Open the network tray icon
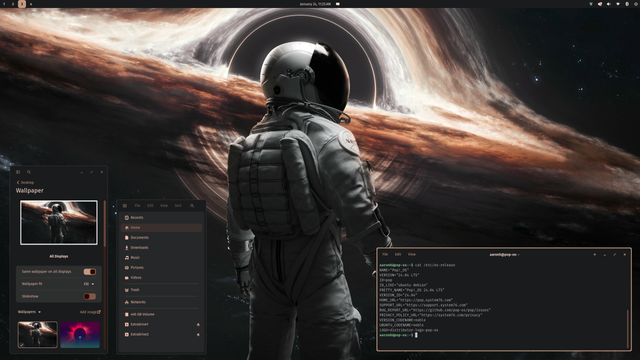640x360 pixels. (618, 4)
